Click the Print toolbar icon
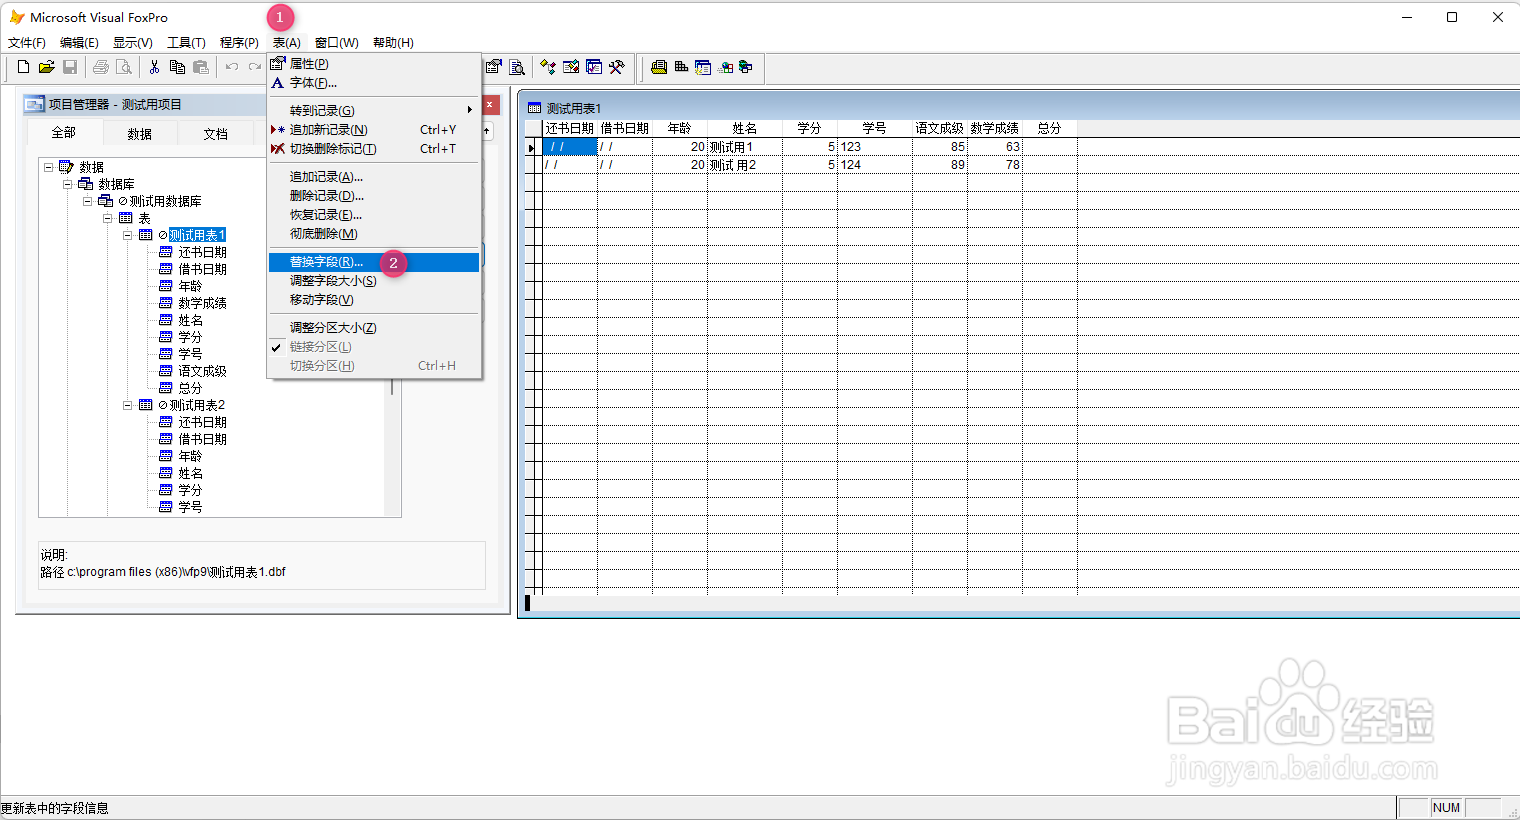1520x820 pixels. click(x=100, y=67)
